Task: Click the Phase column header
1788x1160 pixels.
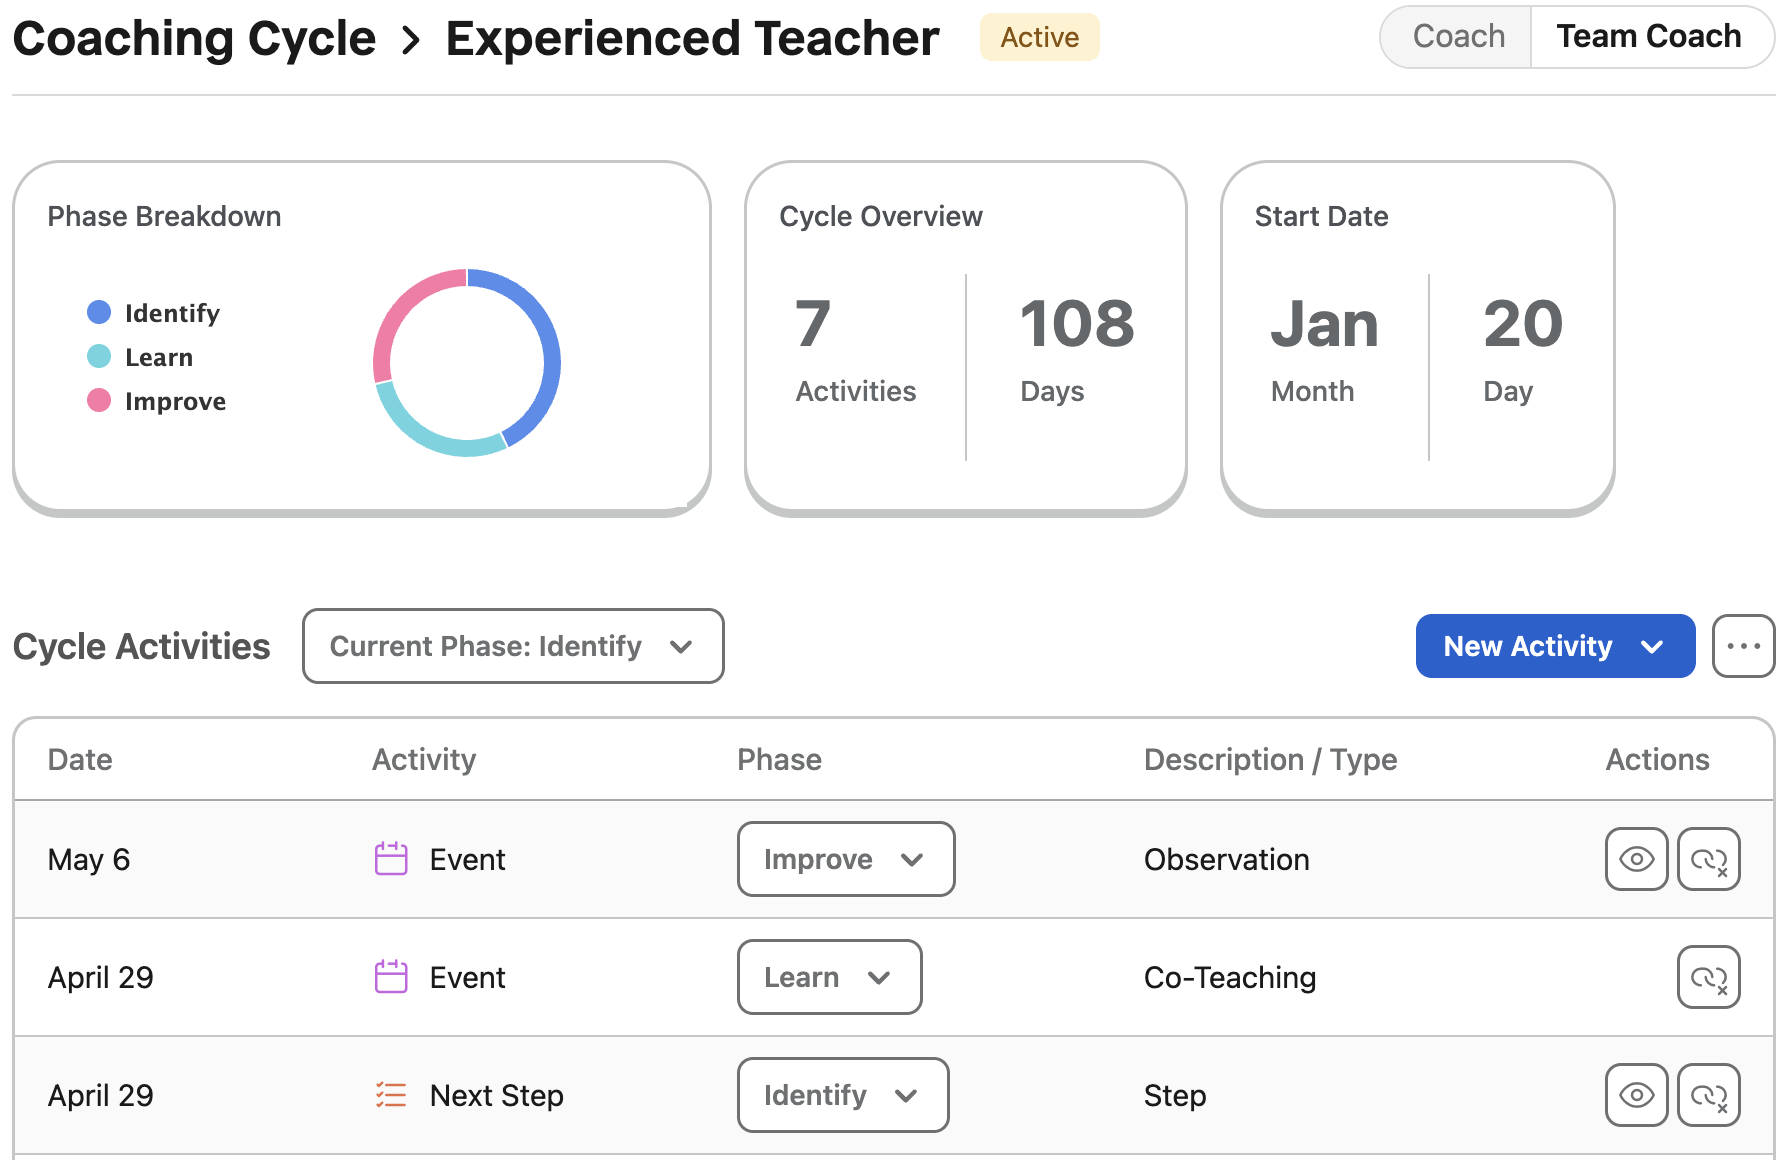Action: pyautogui.click(x=779, y=759)
